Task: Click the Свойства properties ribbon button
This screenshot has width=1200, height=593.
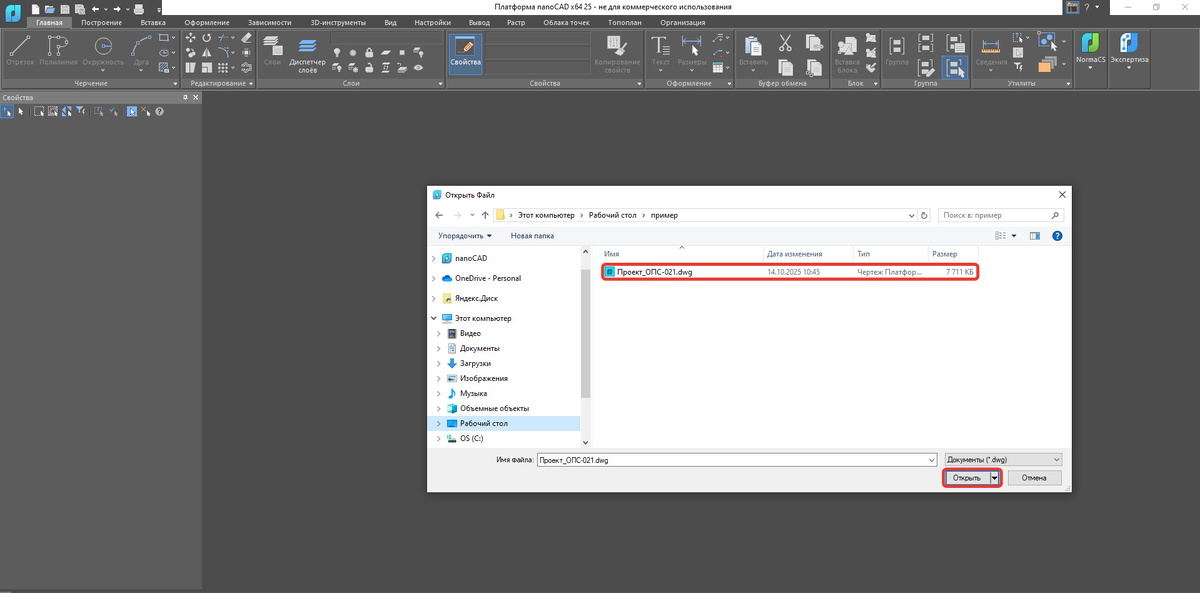Action: (465, 52)
